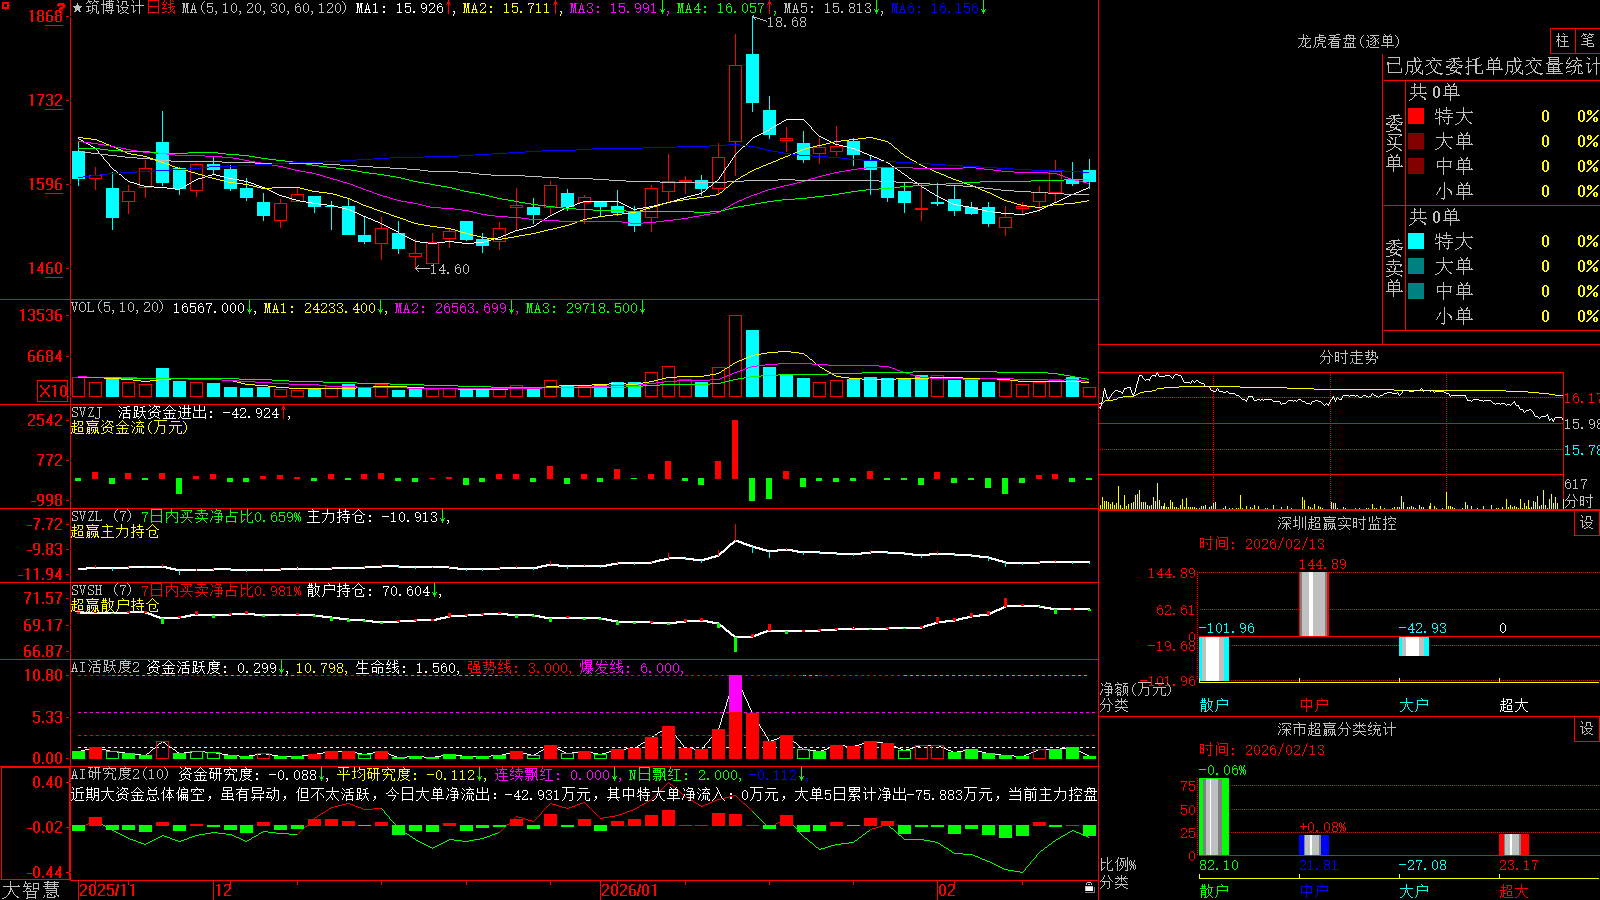Click -101.96 散户 bar in 实时监控

[1214, 659]
